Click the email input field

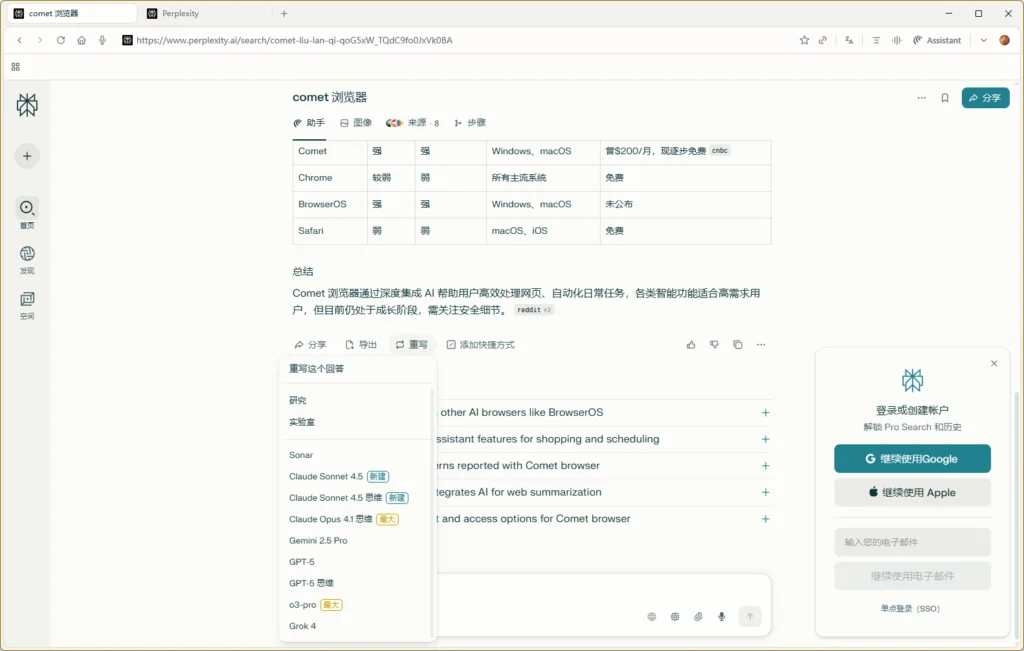[912, 542]
